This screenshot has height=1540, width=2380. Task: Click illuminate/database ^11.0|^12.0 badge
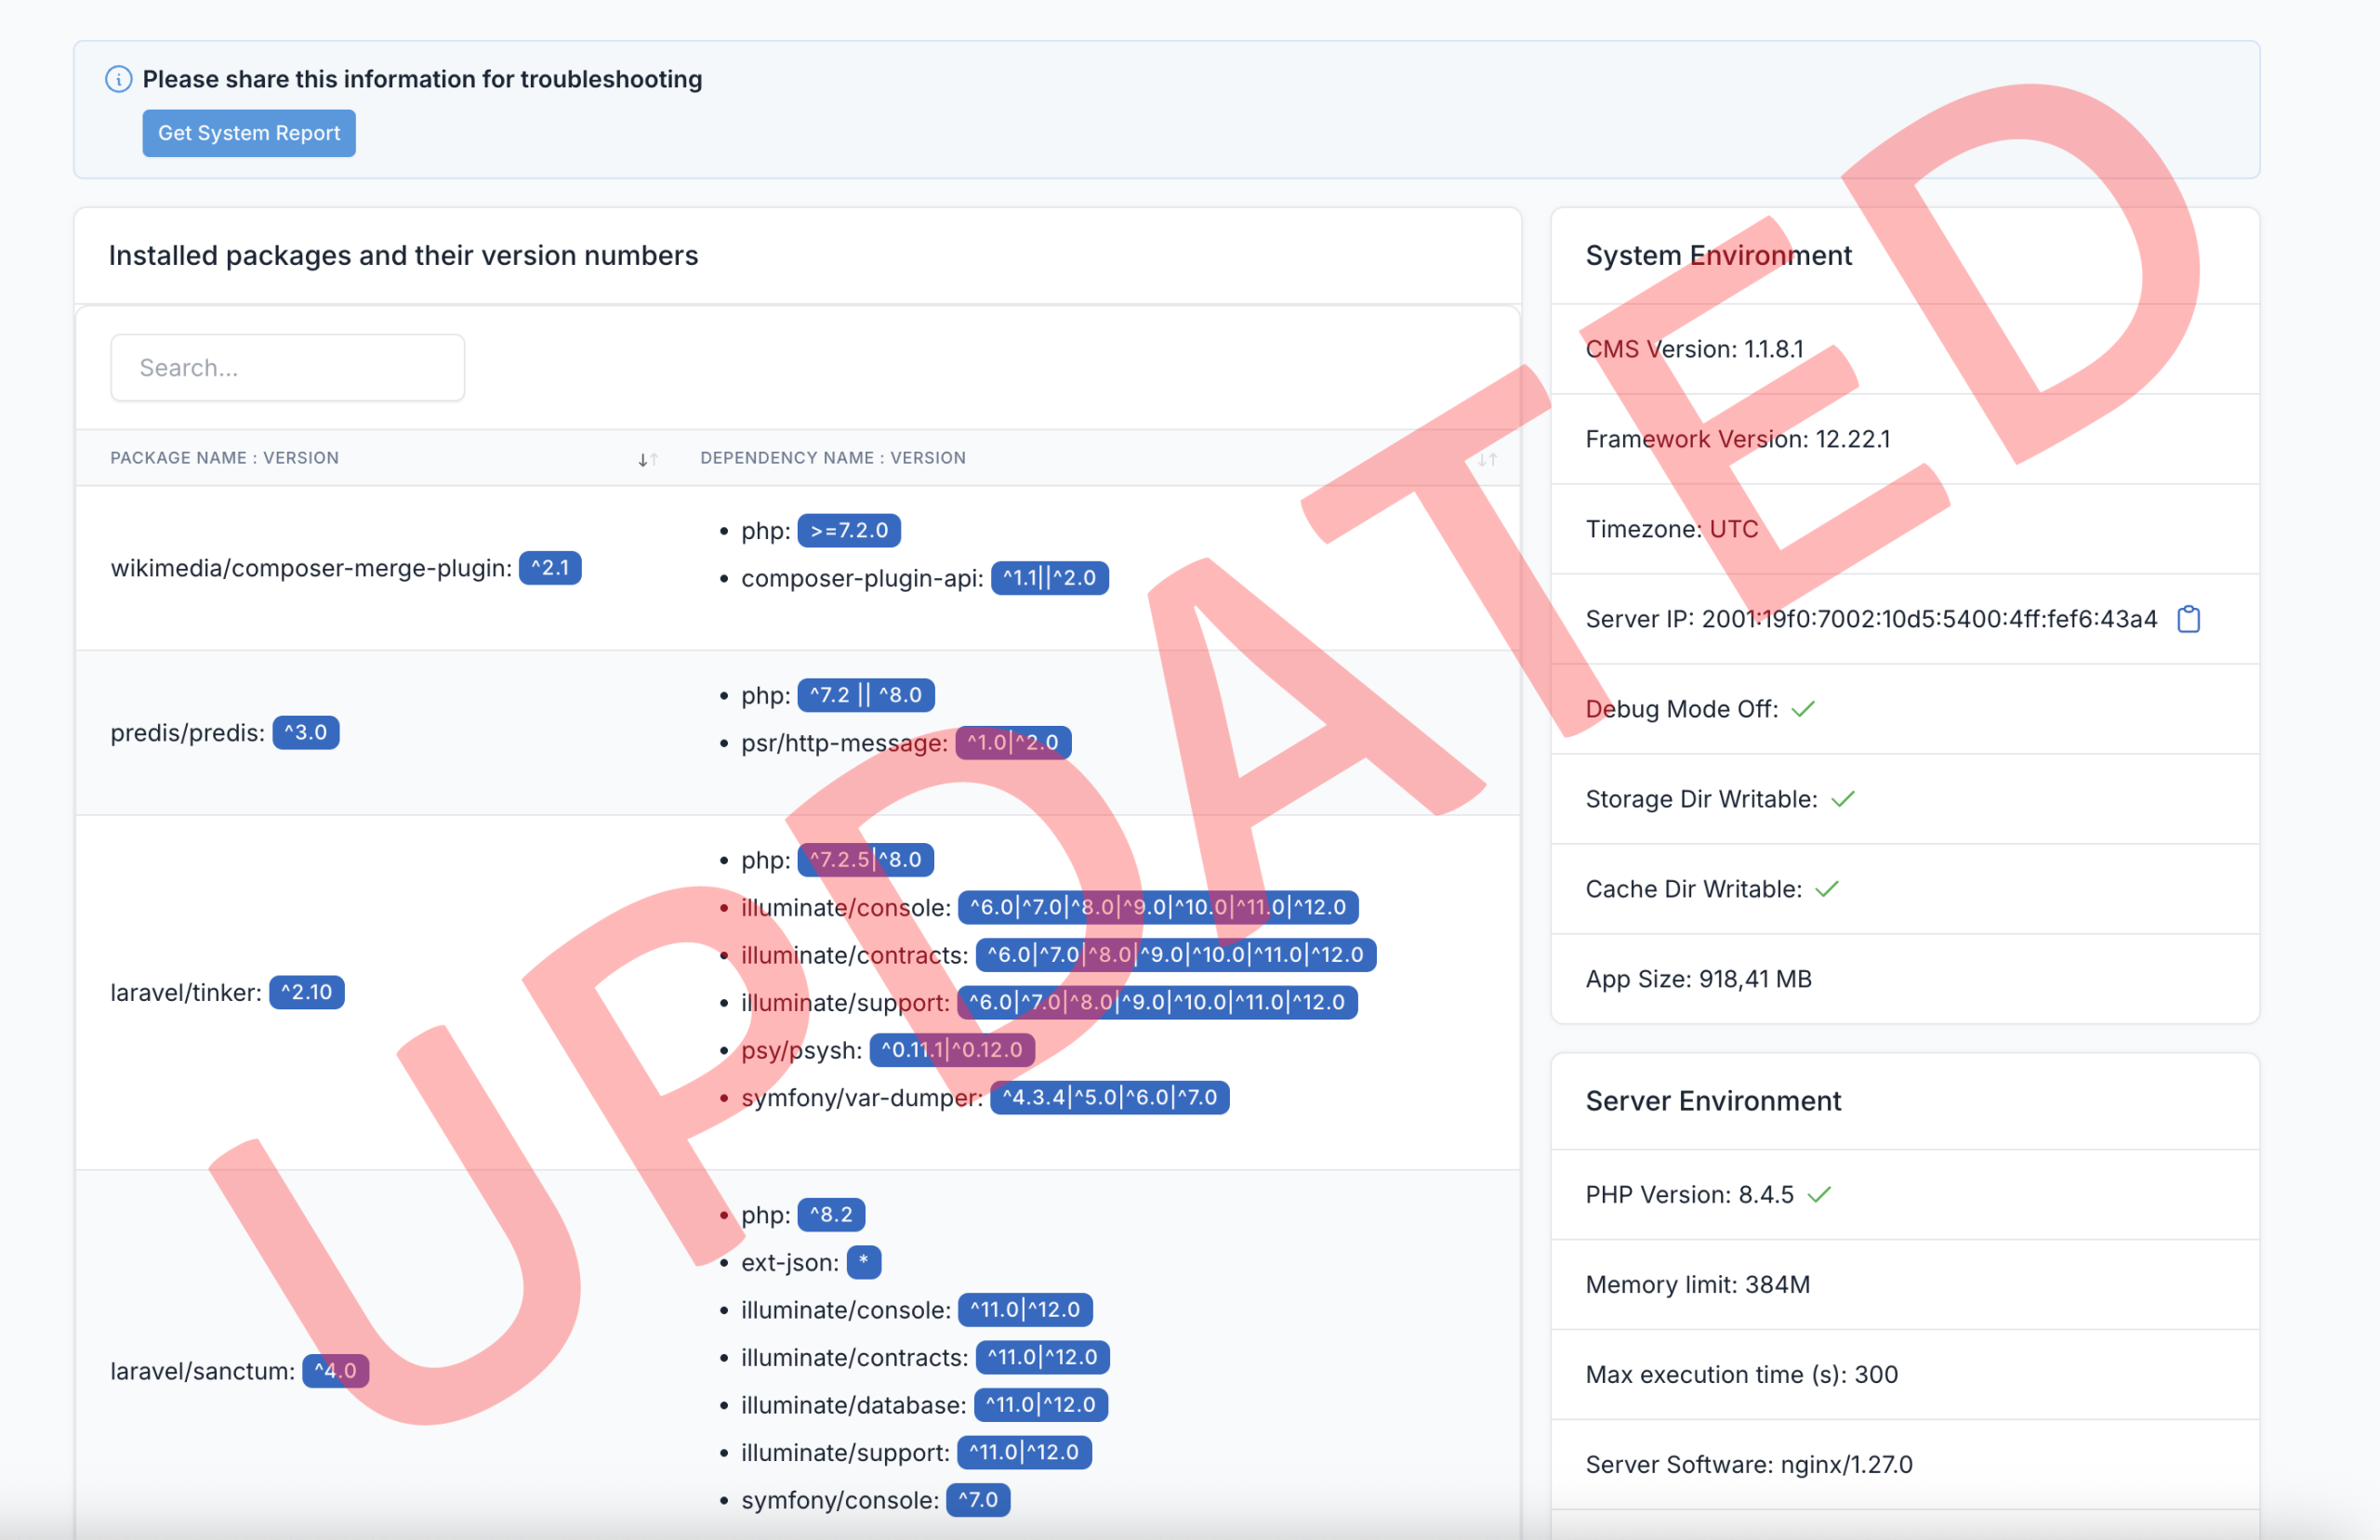1041,1405
